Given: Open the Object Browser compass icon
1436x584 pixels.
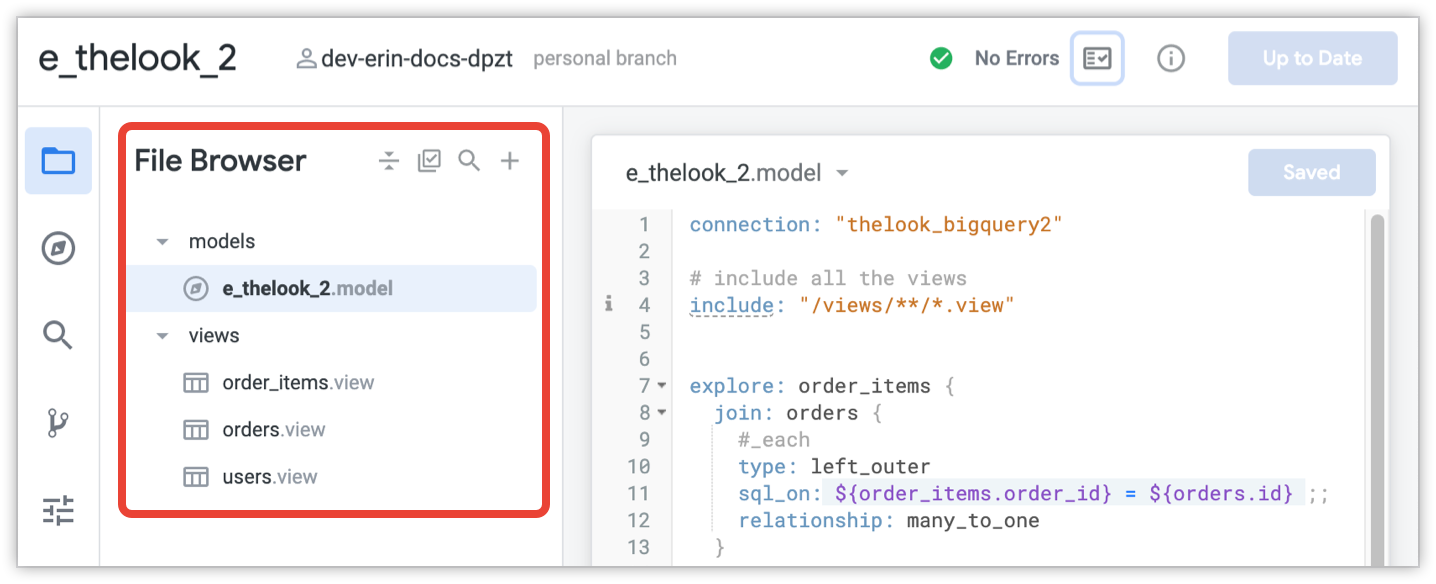Looking at the screenshot, I should [58, 248].
